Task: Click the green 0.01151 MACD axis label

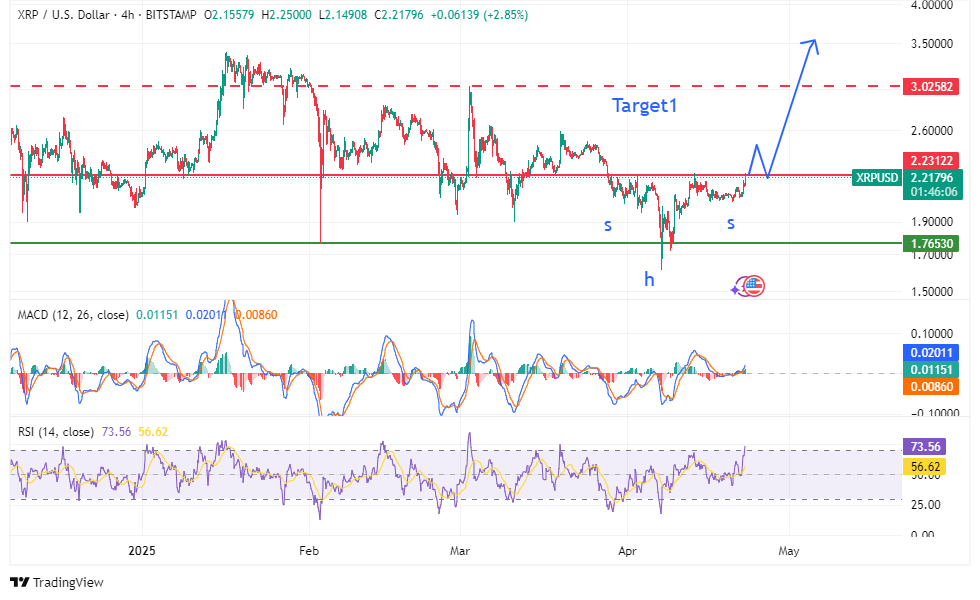Action: click(x=931, y=370)
